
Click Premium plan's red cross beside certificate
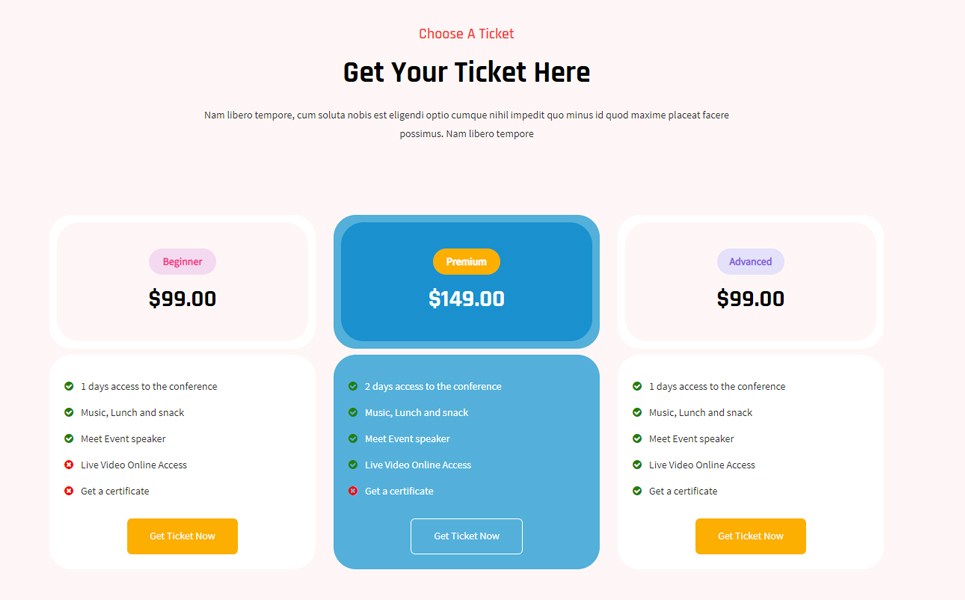click(x=353, y=491)
